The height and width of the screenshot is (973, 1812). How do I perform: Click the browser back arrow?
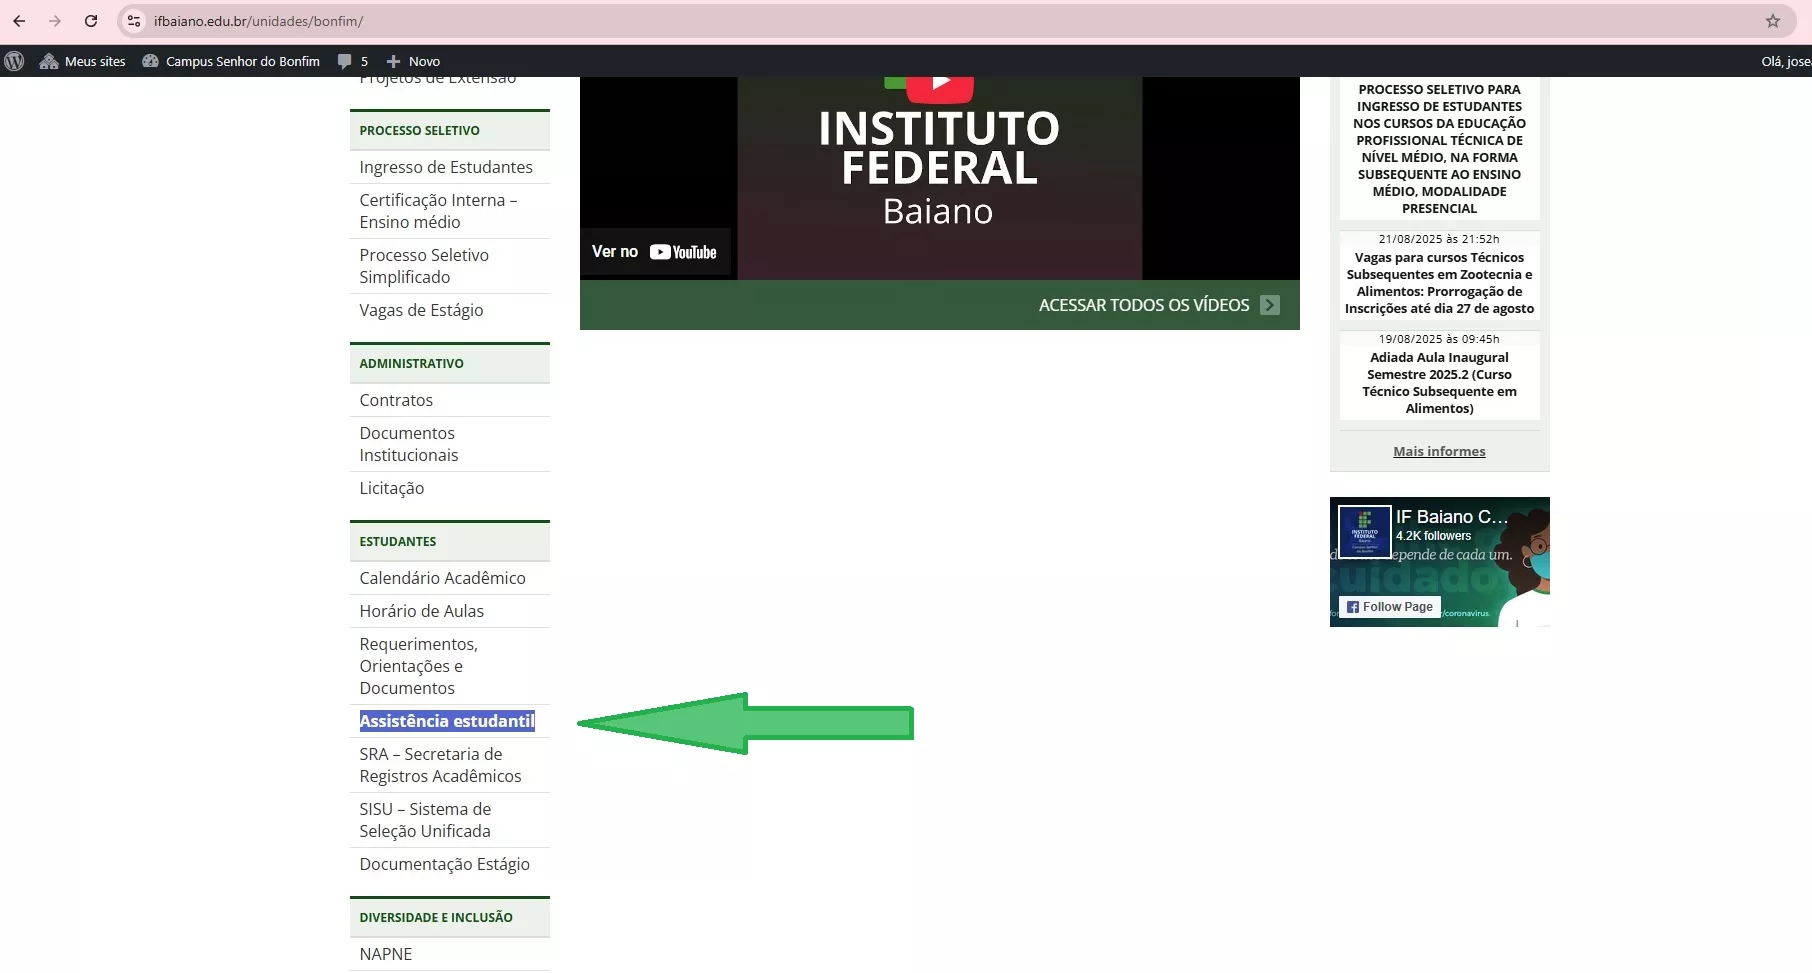click(x=19, y=21)
